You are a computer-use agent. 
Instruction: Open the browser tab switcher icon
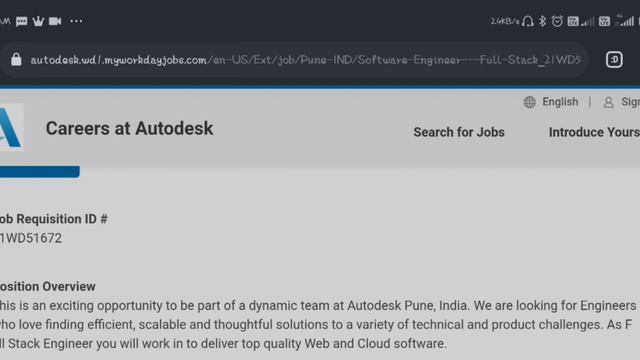[x=614, y=60]
